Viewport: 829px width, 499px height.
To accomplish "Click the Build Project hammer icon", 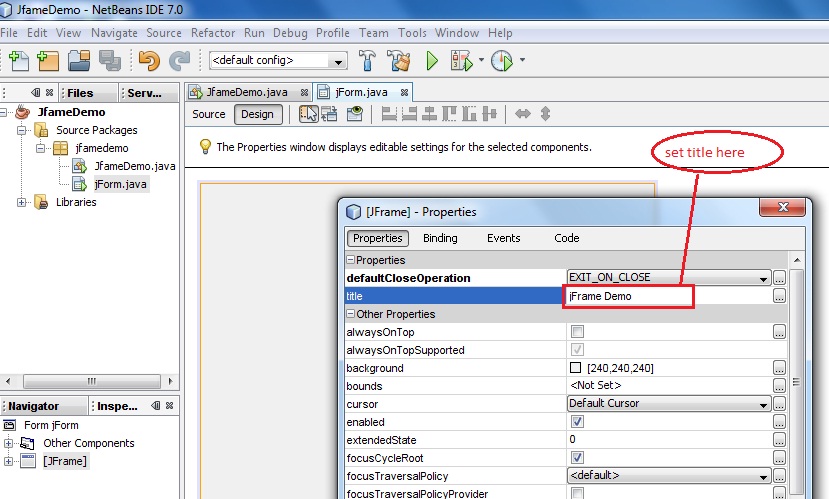I will pos(367,61).
